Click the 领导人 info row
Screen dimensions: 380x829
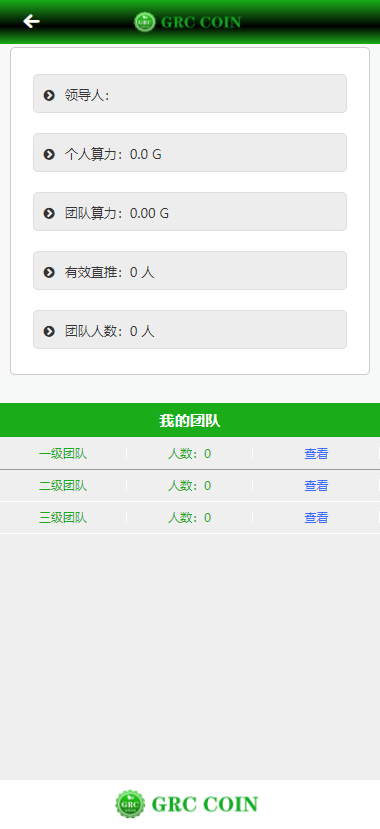(190, 94)
